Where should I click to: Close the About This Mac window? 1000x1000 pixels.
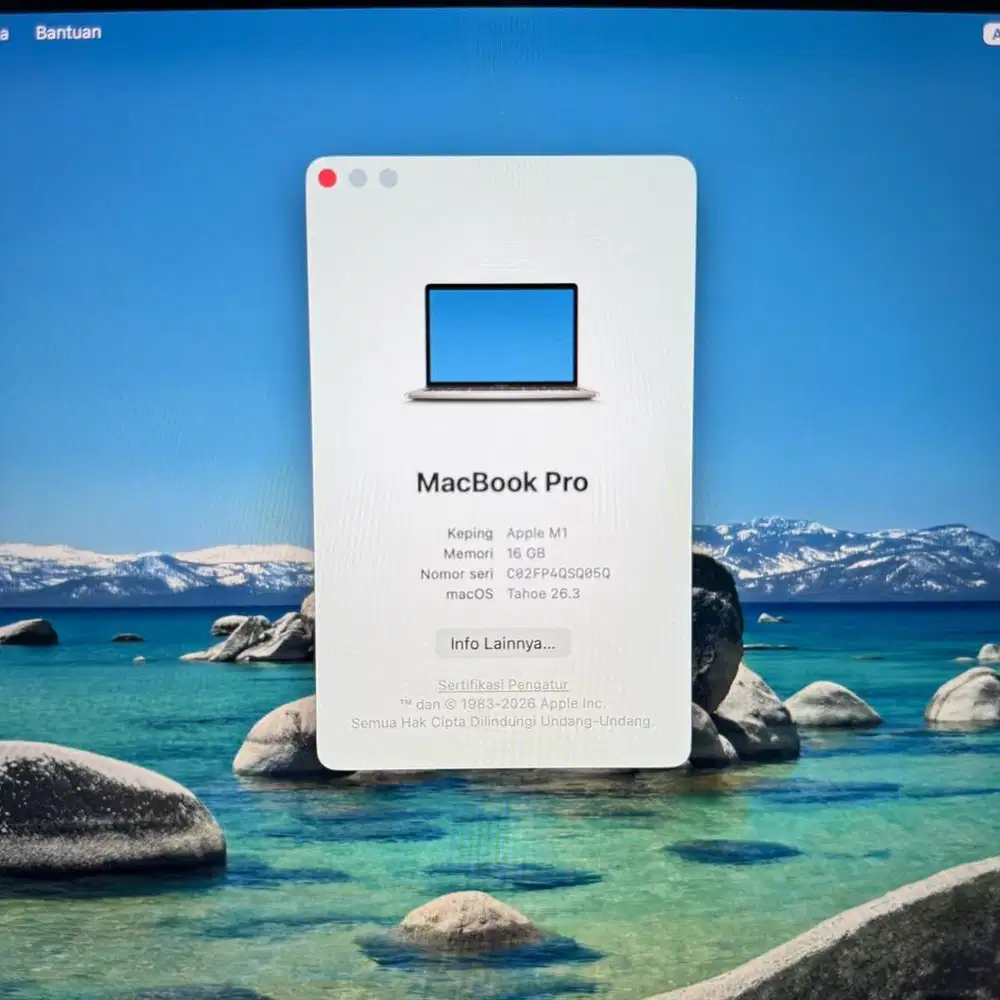tap(327, 179)
